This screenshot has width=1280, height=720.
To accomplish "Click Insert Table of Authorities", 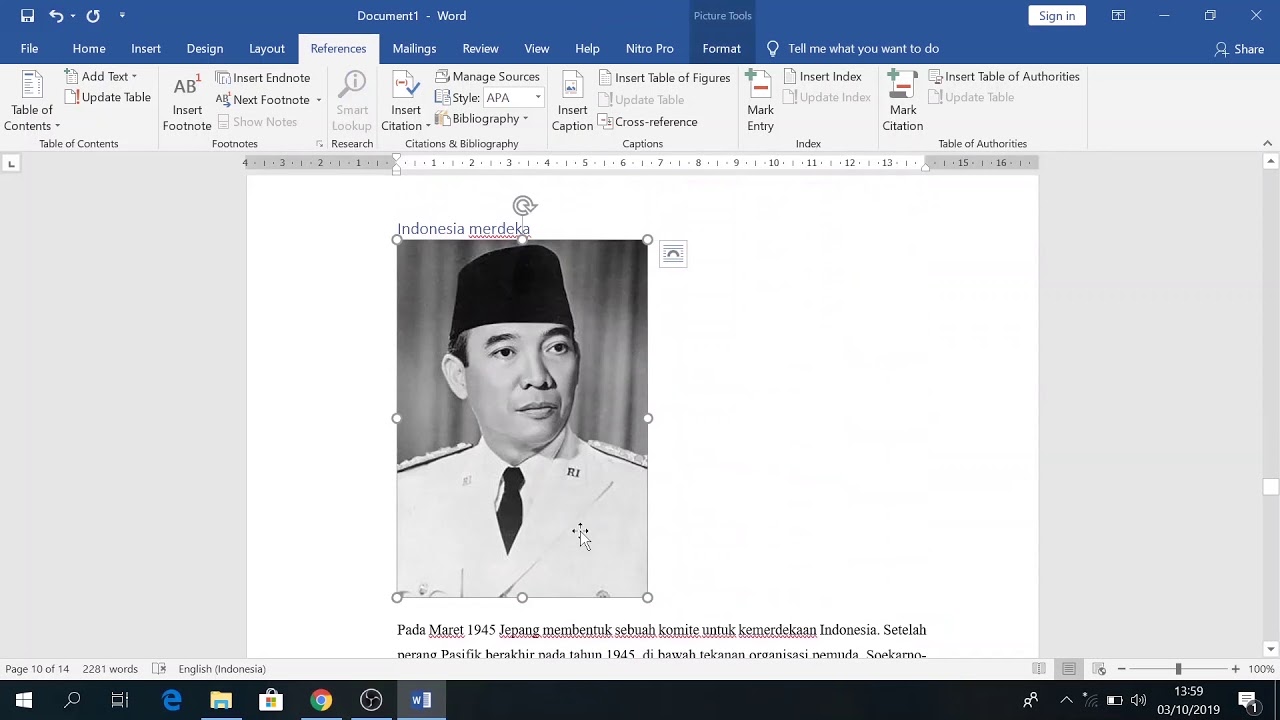I will (x=1004, y=77).
